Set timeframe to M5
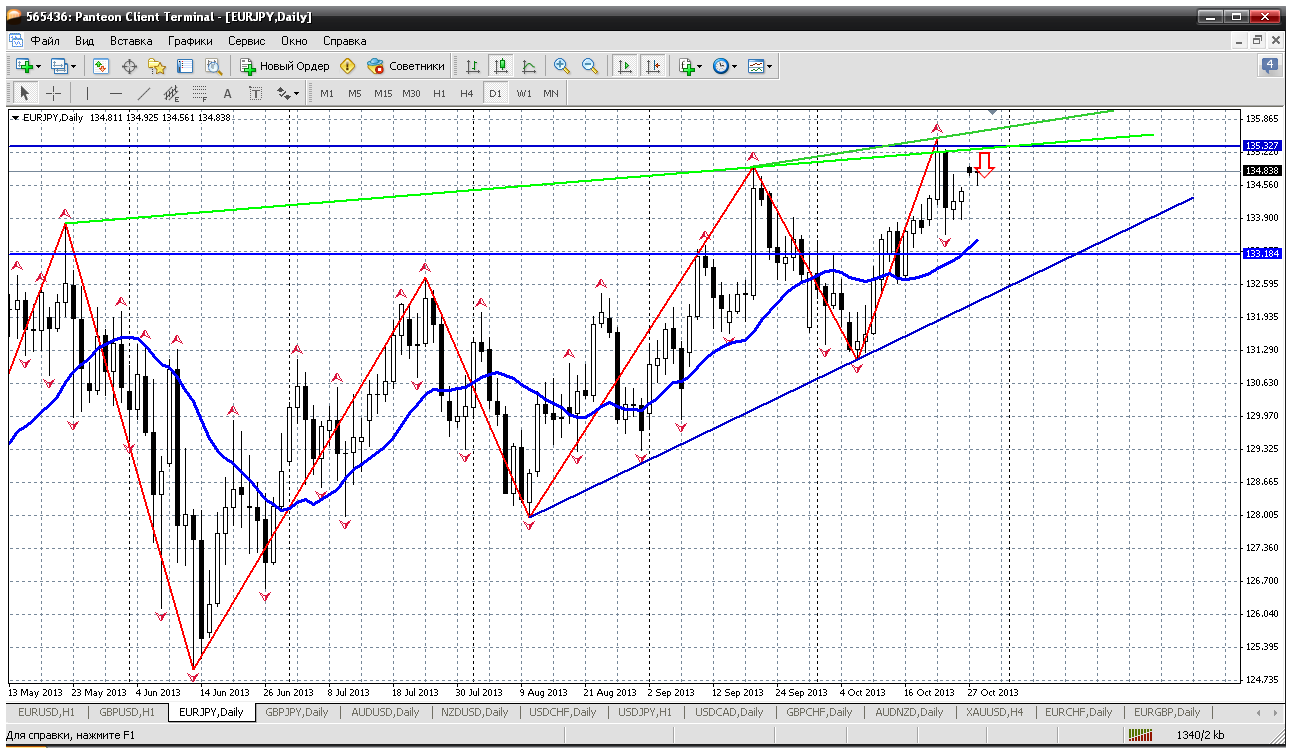Screen dimensions: 1289x748 [x=355, y=93]
